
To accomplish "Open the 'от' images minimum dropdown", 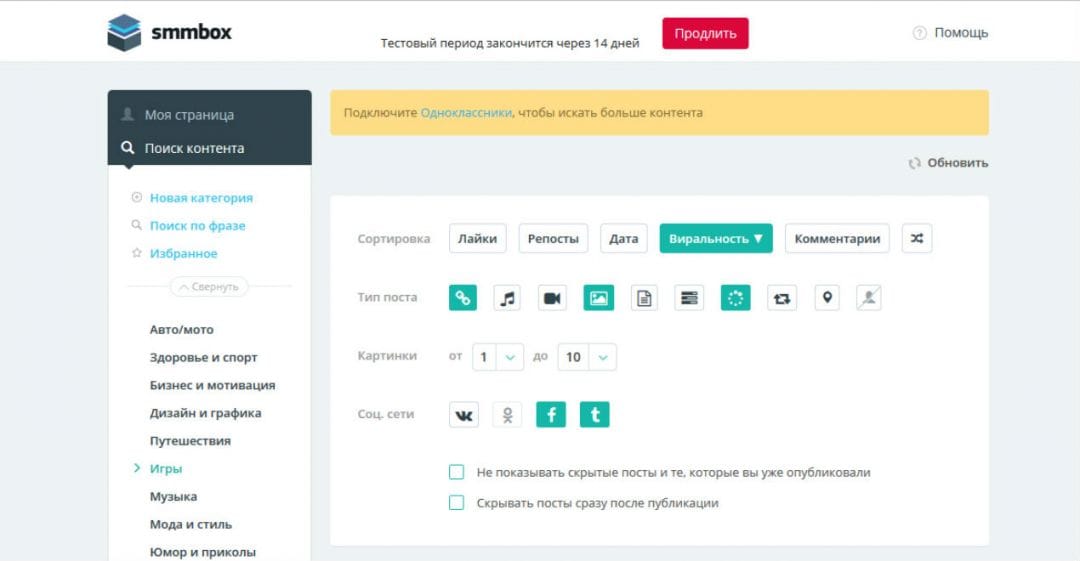I will pos(498,357).
